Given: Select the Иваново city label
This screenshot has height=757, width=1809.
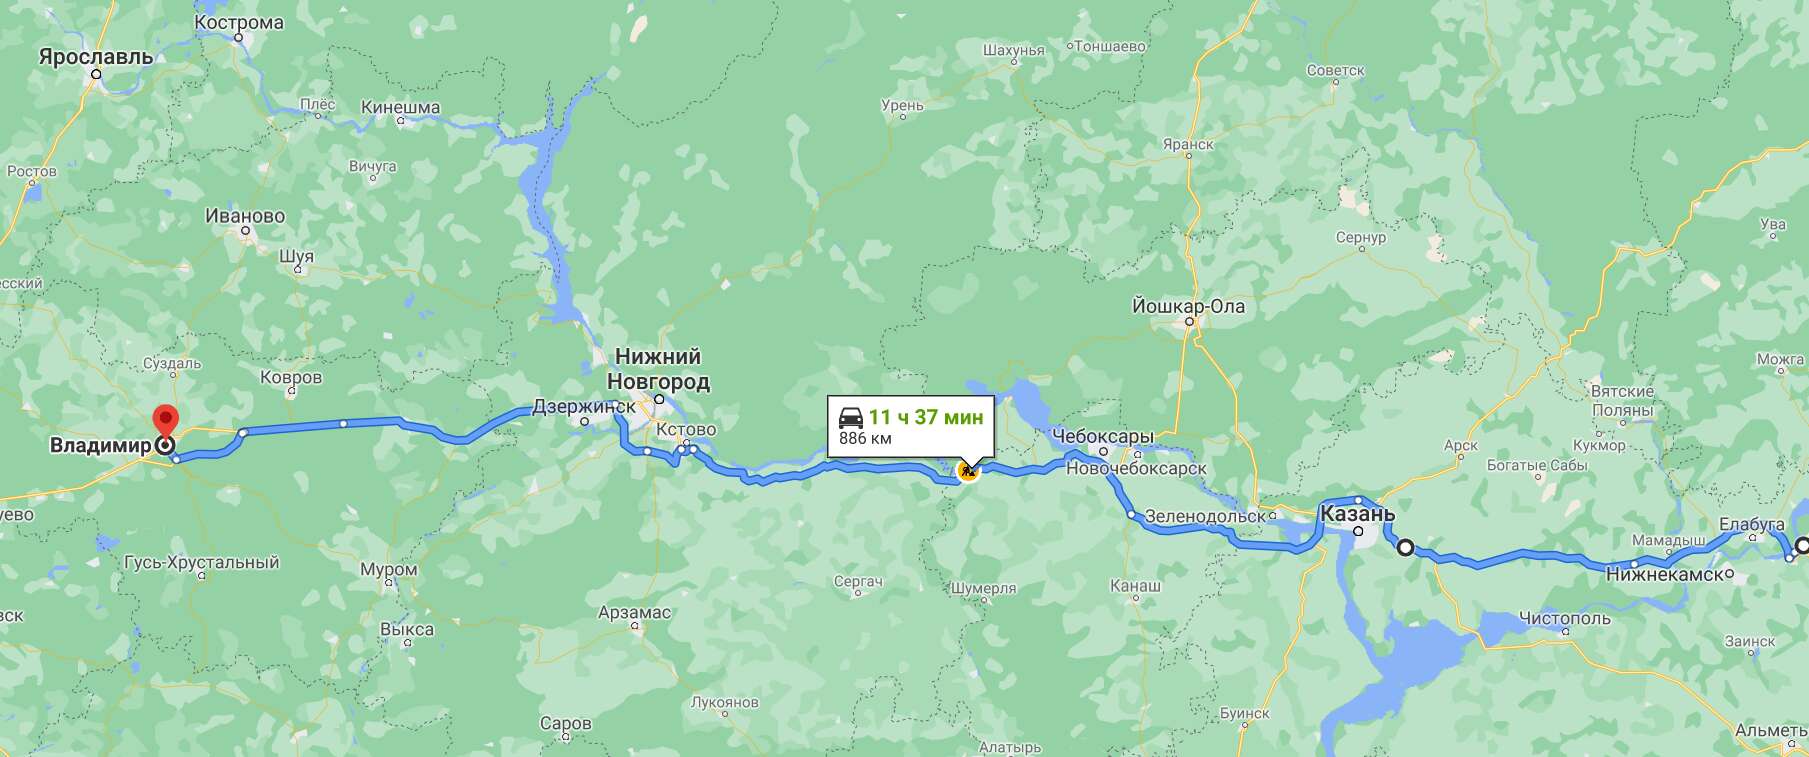Looking at the screenshot, I should [x=245, y=216].
